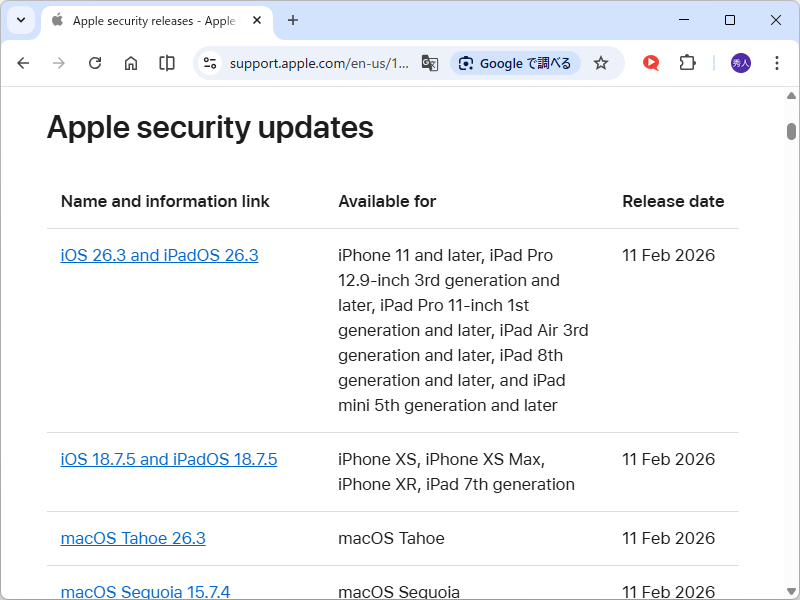Click the browser Home icon
The height and width of the screenshot is (600, 800).
(130, 62)
